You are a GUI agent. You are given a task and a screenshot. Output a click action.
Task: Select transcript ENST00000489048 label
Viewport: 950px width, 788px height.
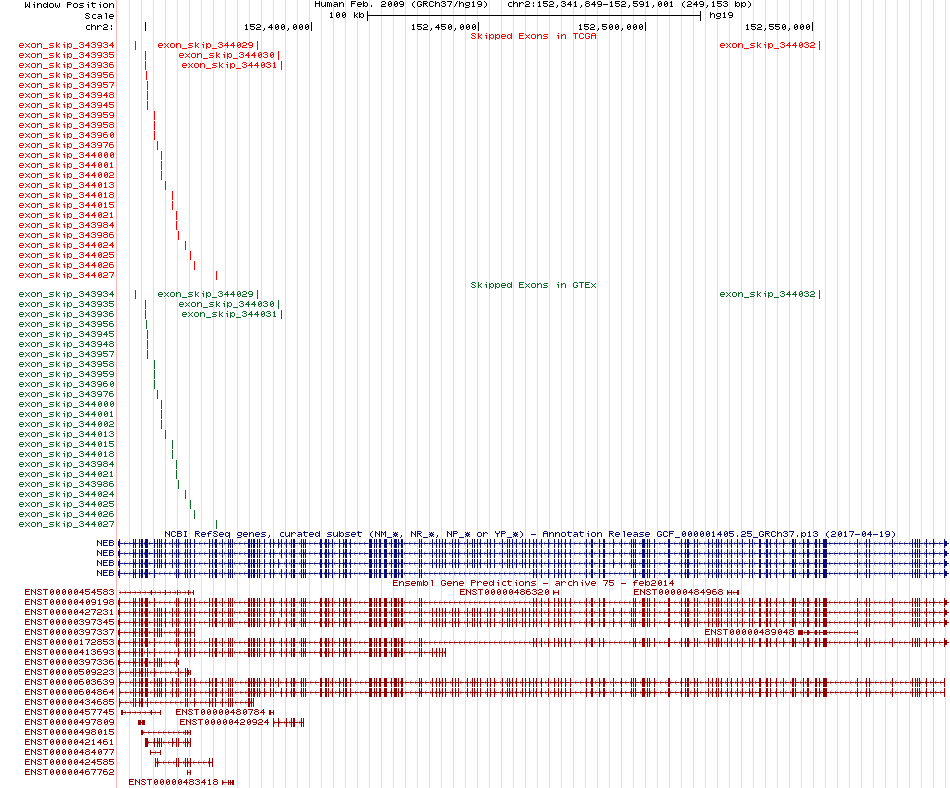(x=749, y=632)
